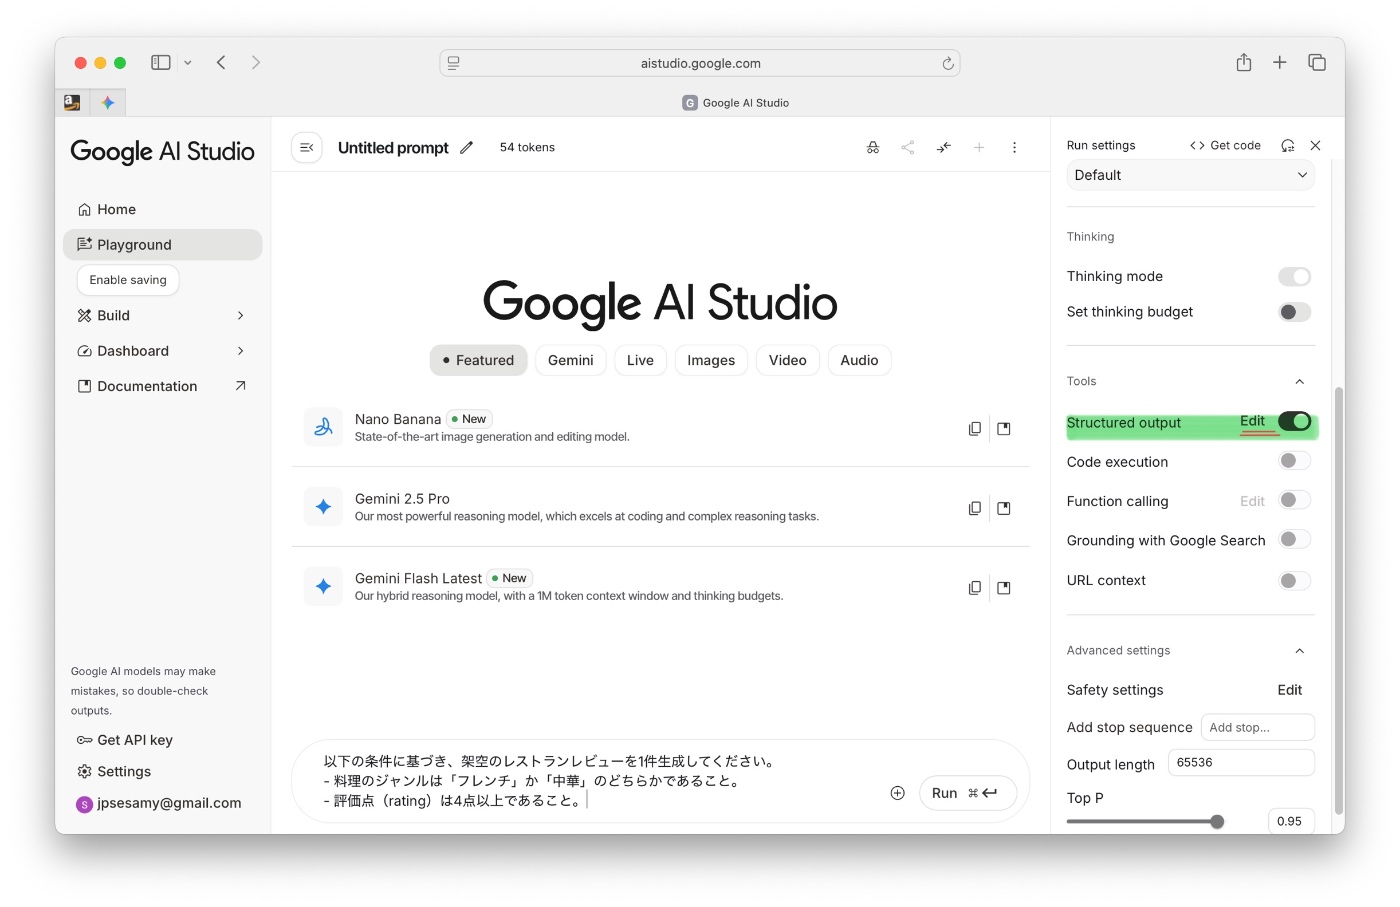
Task: Click the compare mode icon
Action: click(944, 147)
